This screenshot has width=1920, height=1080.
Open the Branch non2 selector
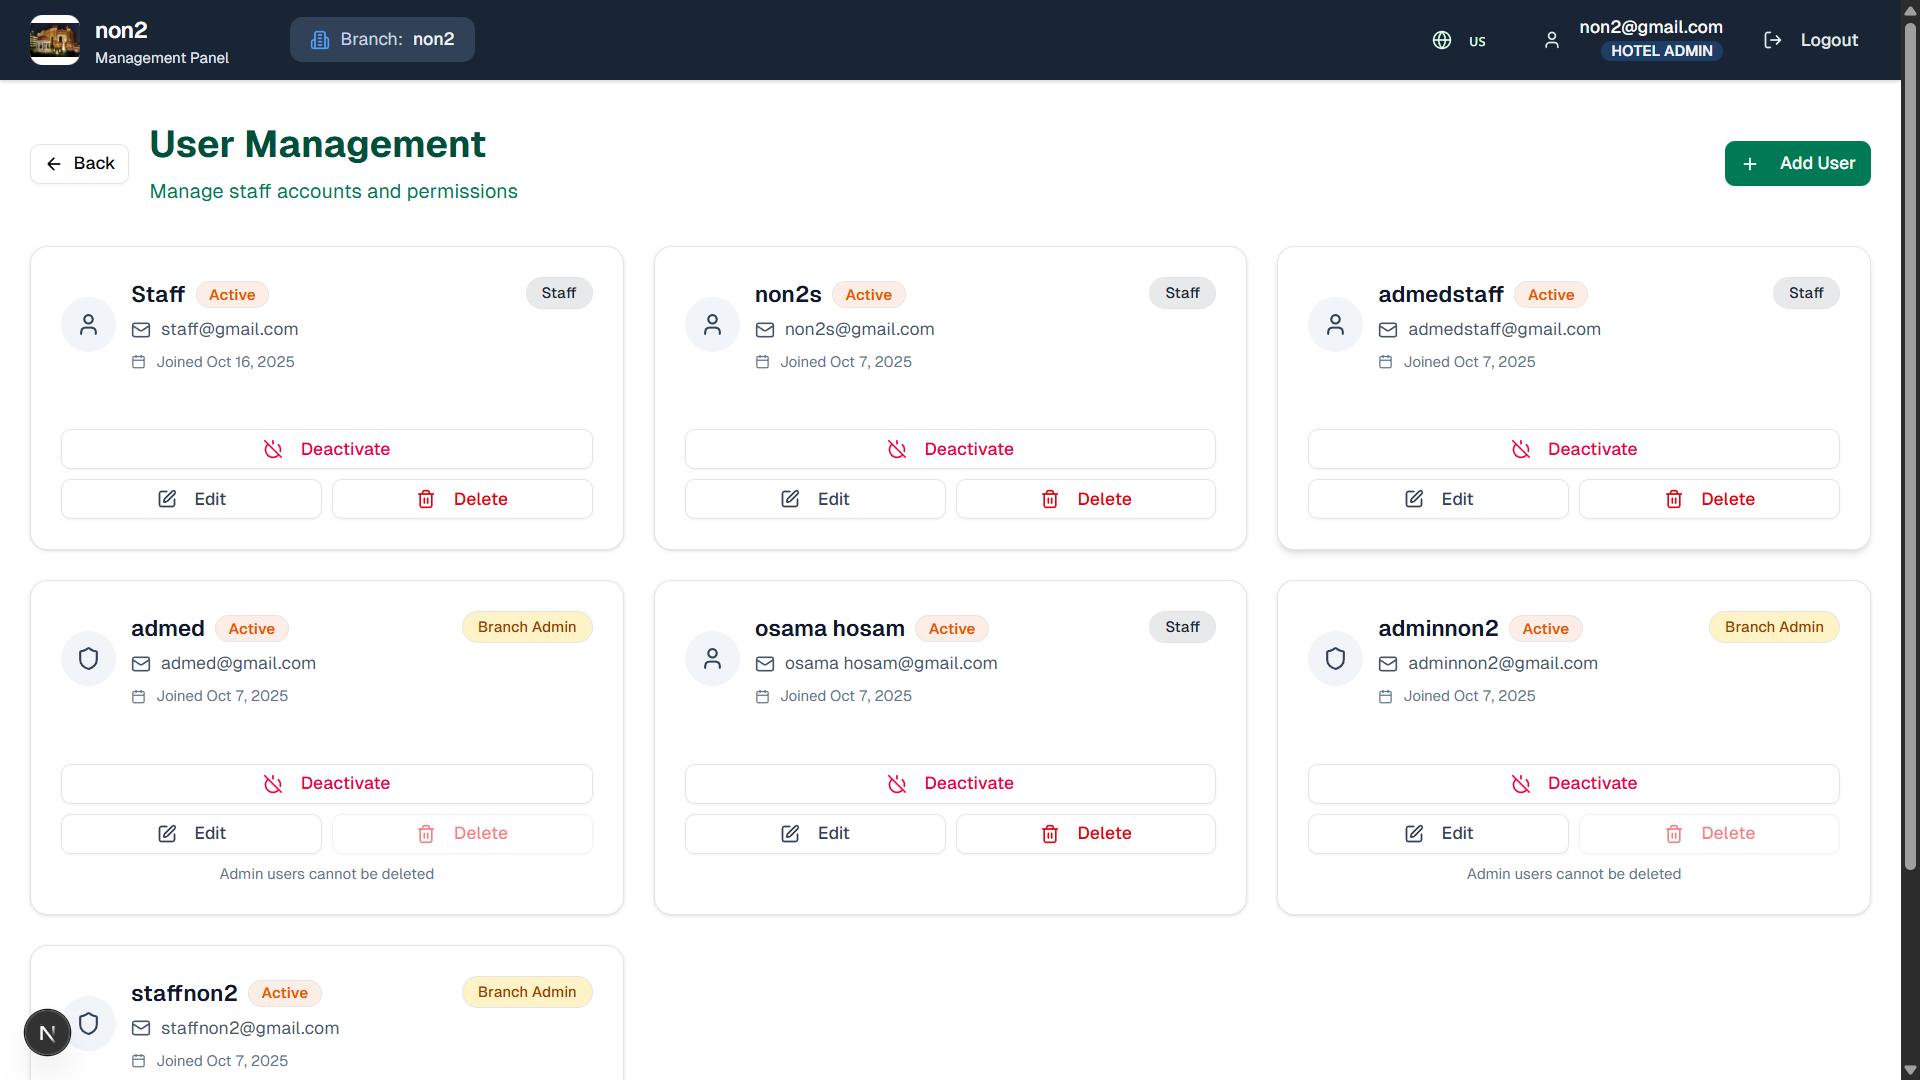click(x=382, y=40)
